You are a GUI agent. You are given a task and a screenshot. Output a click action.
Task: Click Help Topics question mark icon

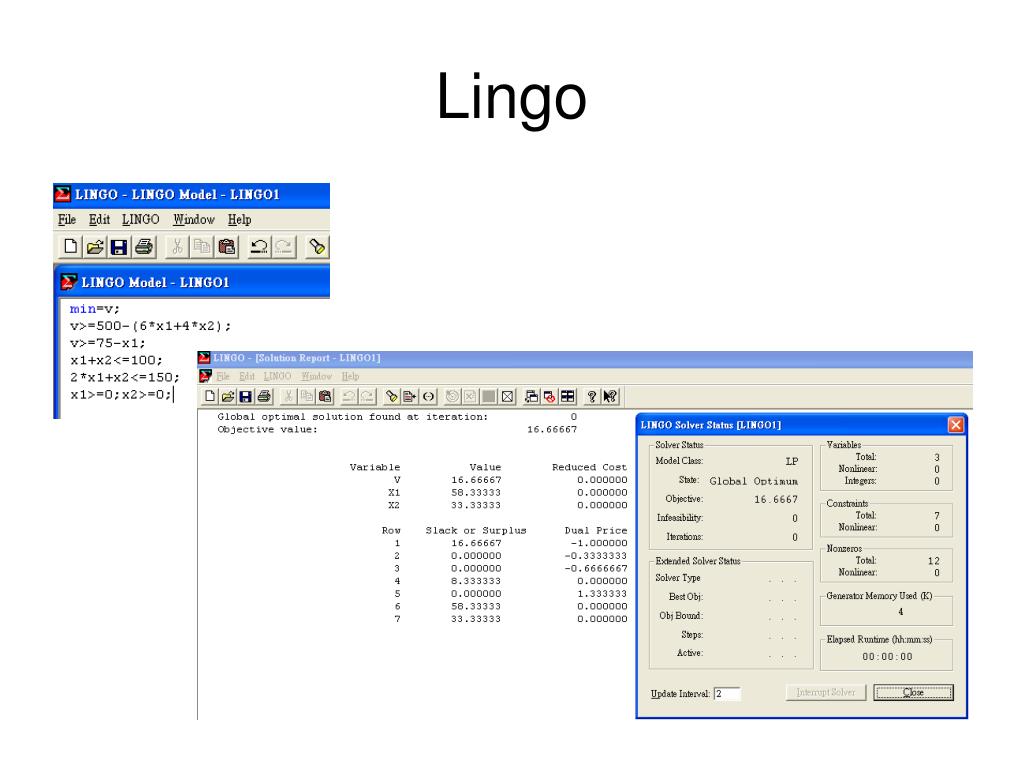[x=592, y=396]
